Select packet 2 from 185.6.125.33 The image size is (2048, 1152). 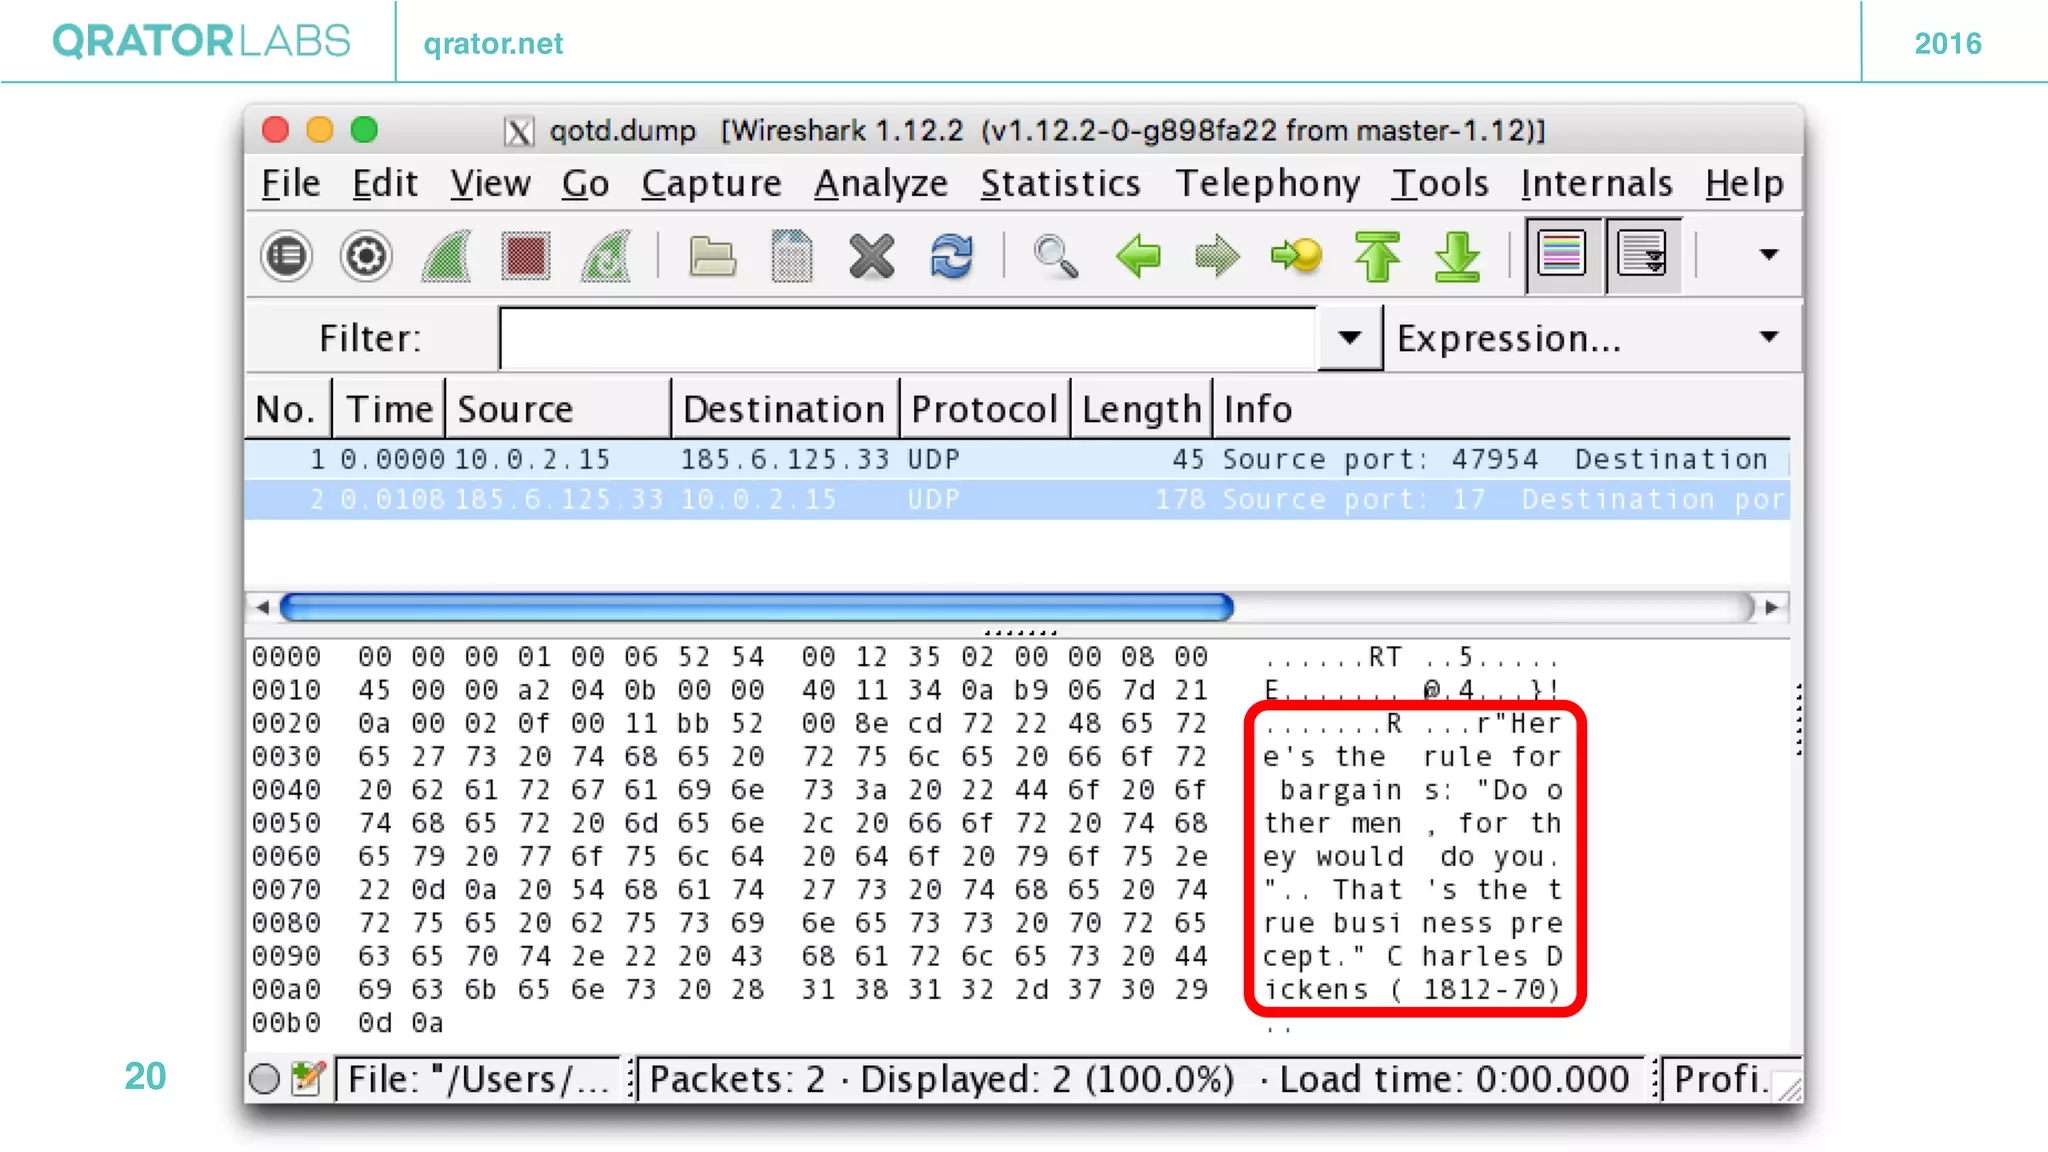coord(1017,499)
